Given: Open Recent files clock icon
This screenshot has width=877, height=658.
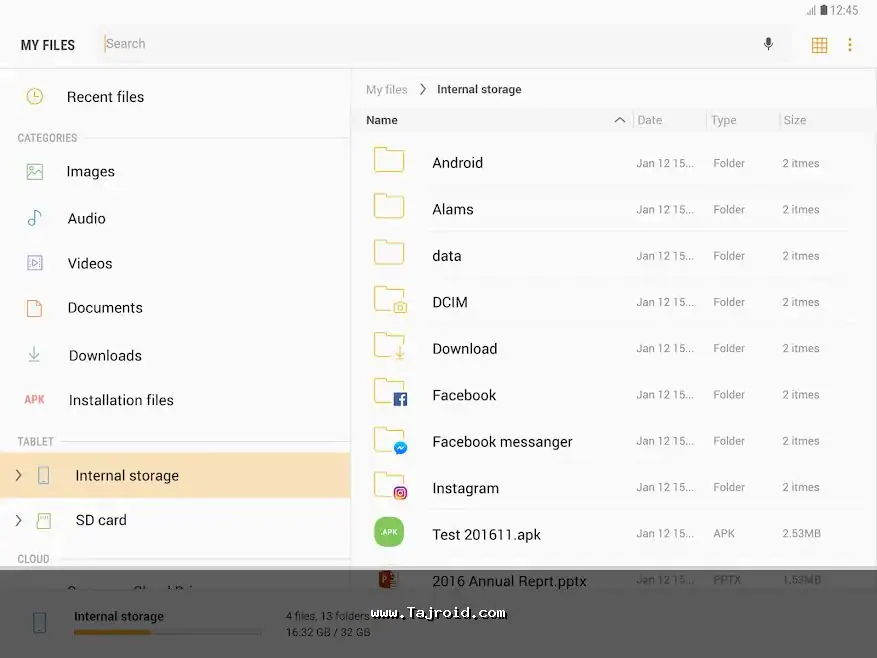Looking at the screenshot, I should [x=35, y=97].
